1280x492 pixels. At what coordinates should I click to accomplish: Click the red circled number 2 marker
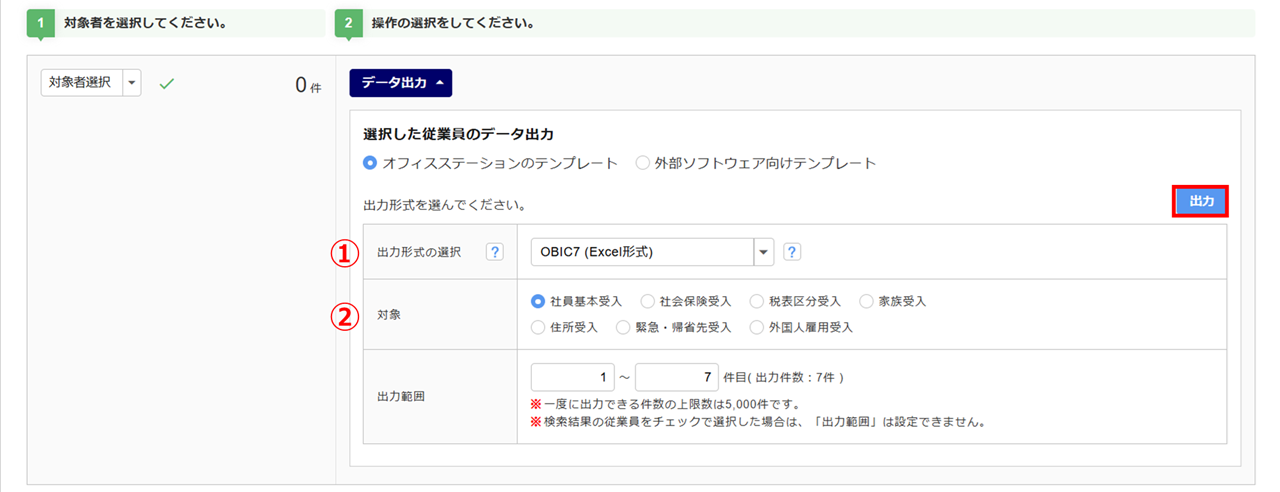point(344,317)
